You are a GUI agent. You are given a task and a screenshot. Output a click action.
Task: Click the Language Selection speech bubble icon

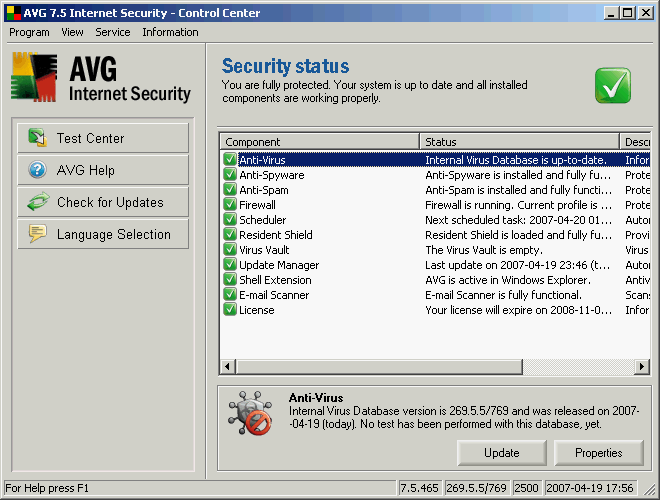[x=37, y=234]
